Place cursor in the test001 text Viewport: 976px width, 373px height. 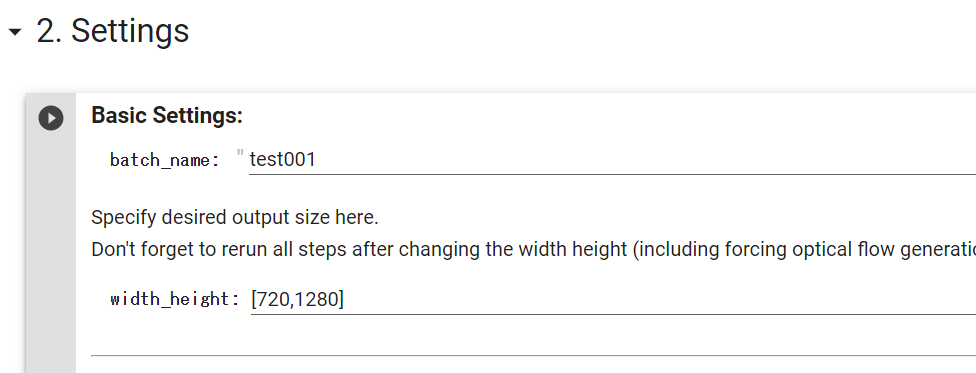point(283,159)
